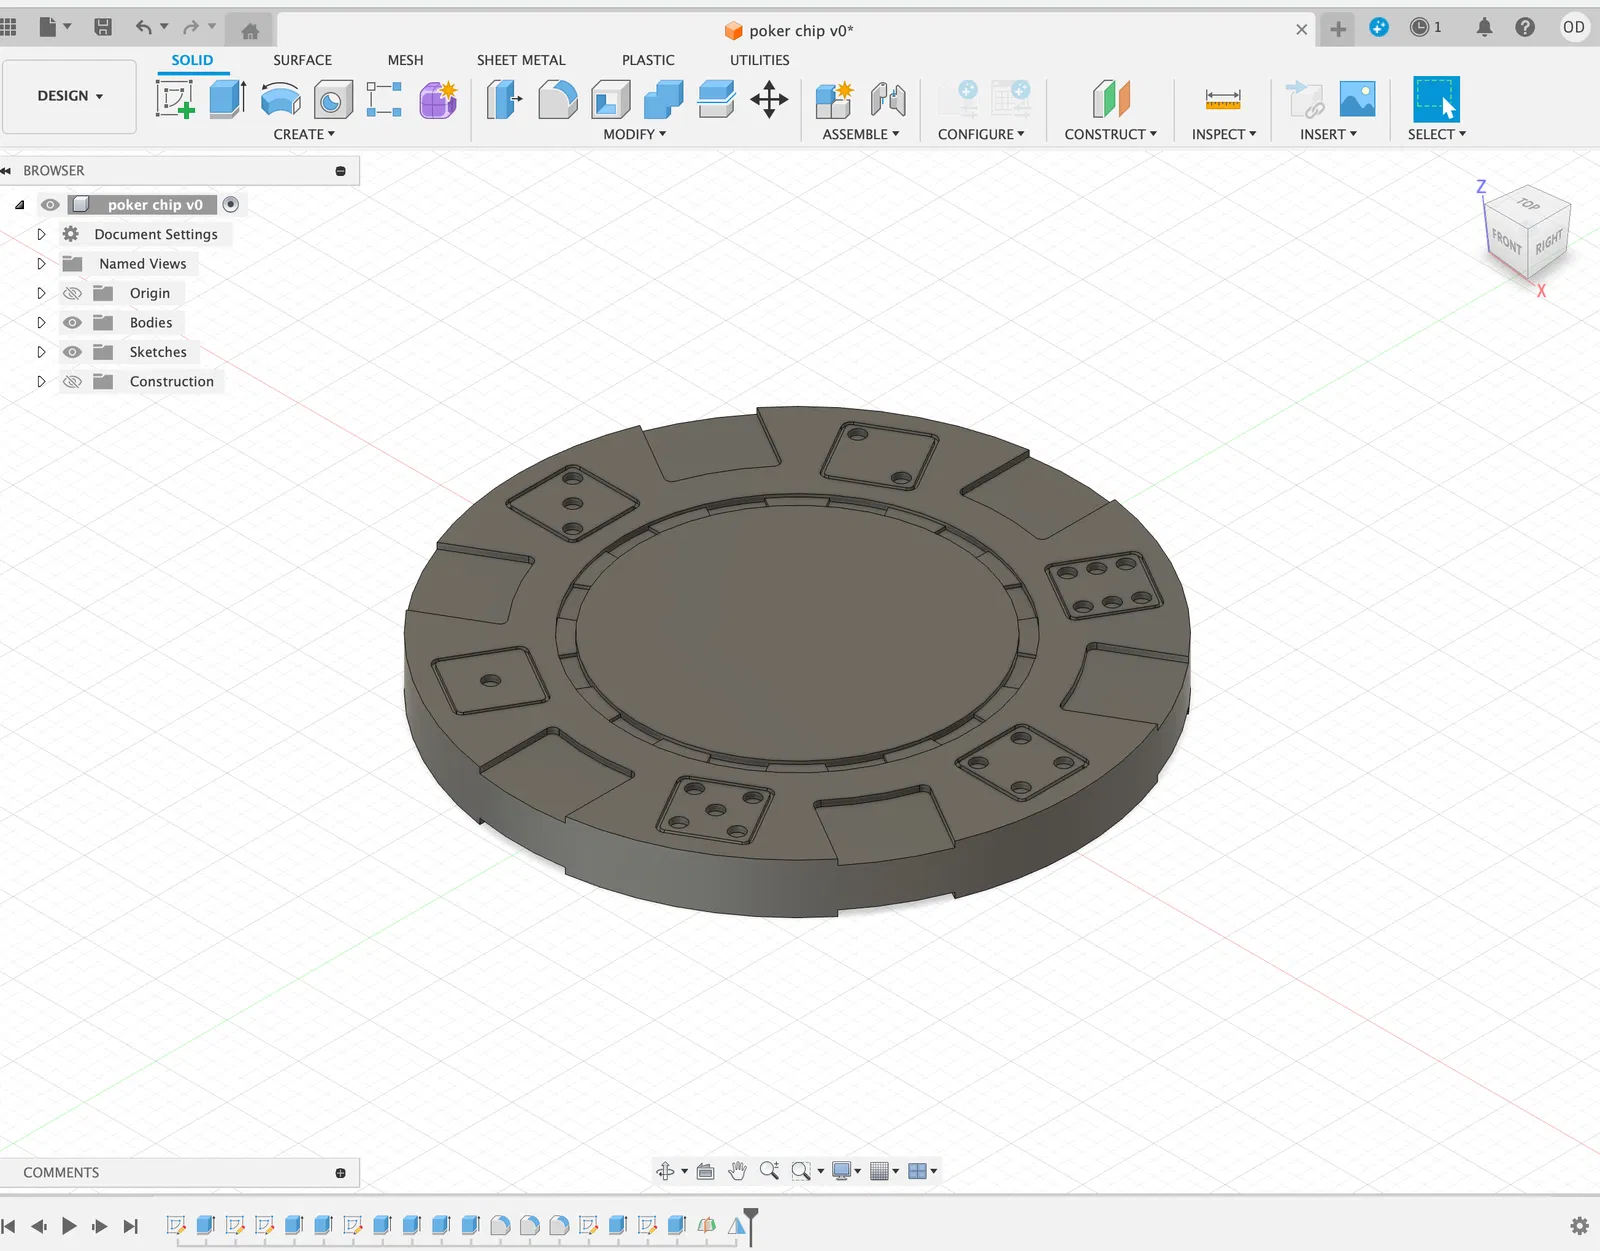Switch to the SURFACE tab
The image size is (1600, 1251).
pyautogui.click(x=302, y=60)
